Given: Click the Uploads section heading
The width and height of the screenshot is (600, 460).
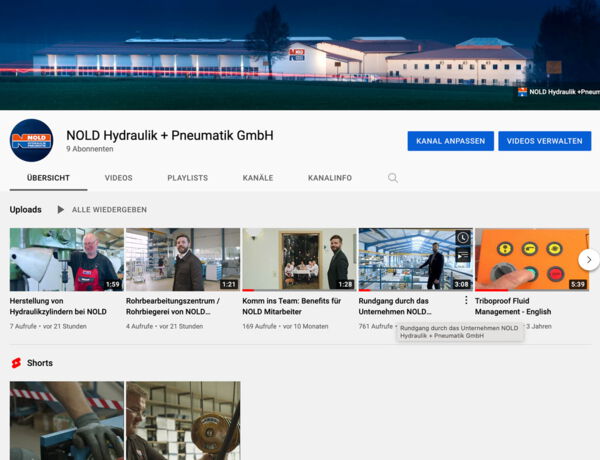Looking at the screenshot, I should coord(26,210).
